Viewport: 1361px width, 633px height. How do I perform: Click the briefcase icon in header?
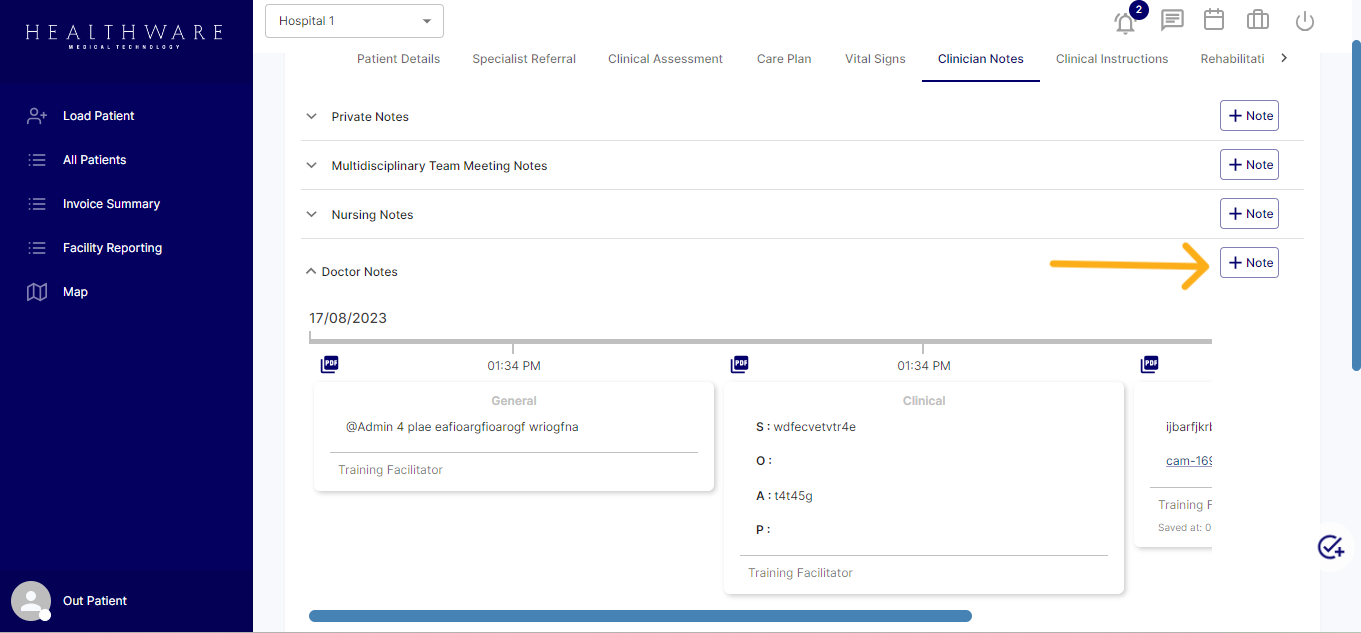[1257, 20]
